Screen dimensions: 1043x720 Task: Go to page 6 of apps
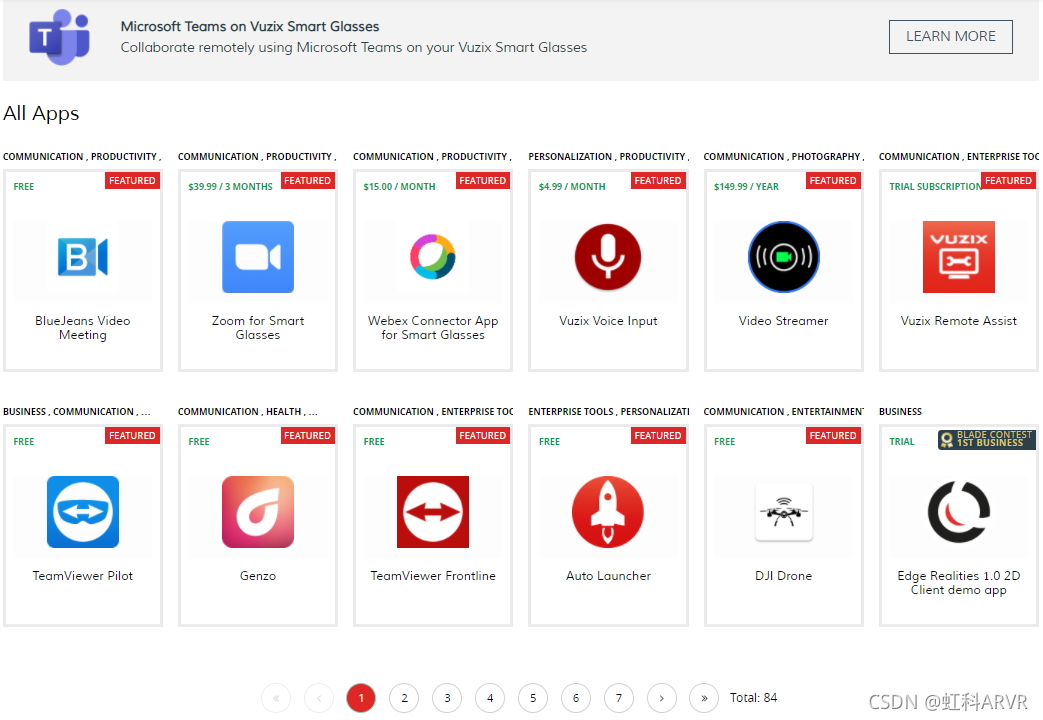pos(576,698)
